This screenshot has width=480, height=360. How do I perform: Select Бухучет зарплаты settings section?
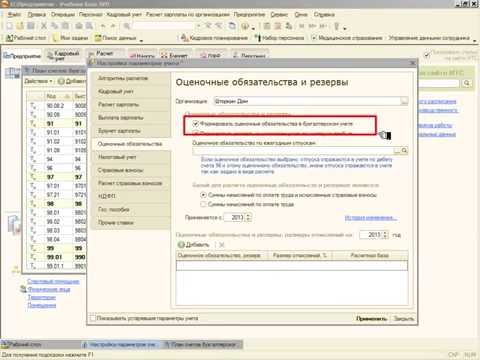pos(130,131)
